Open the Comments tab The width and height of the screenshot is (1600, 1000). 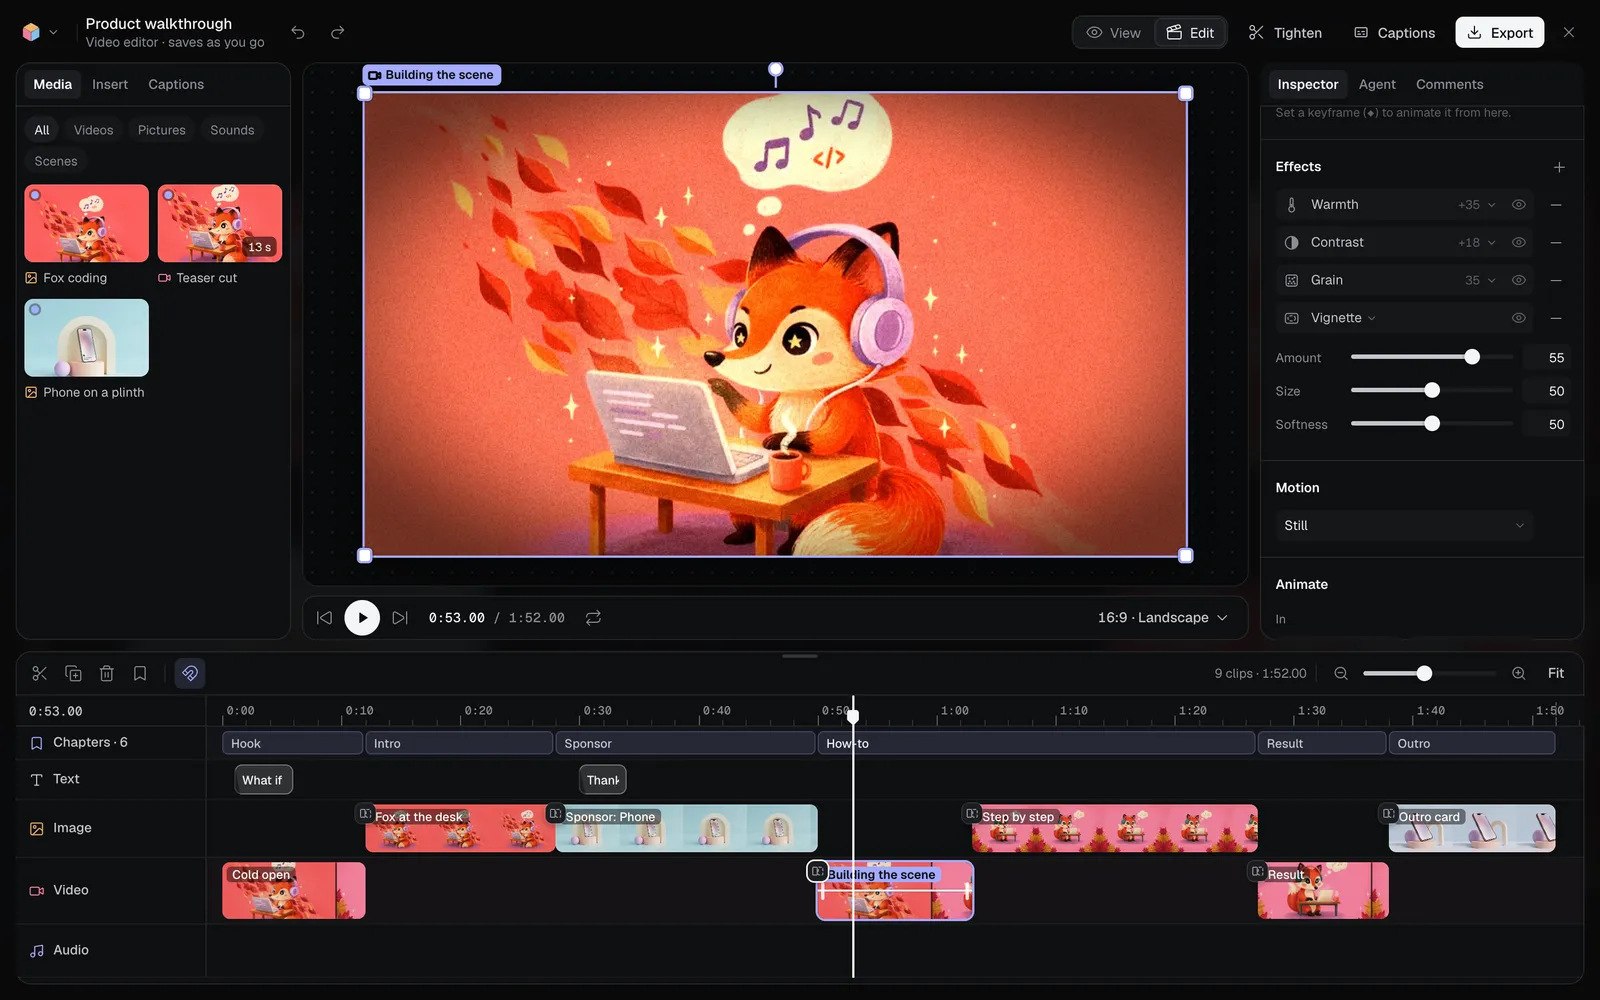point(1449,85)
